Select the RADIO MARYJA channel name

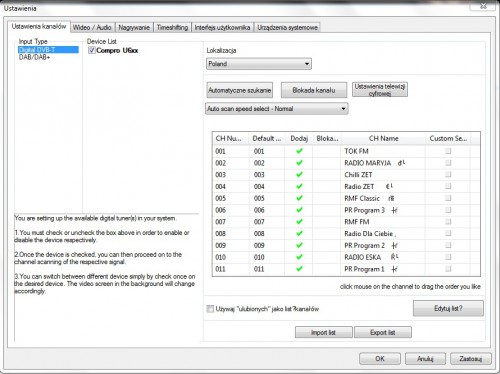(x=368, y=163)
